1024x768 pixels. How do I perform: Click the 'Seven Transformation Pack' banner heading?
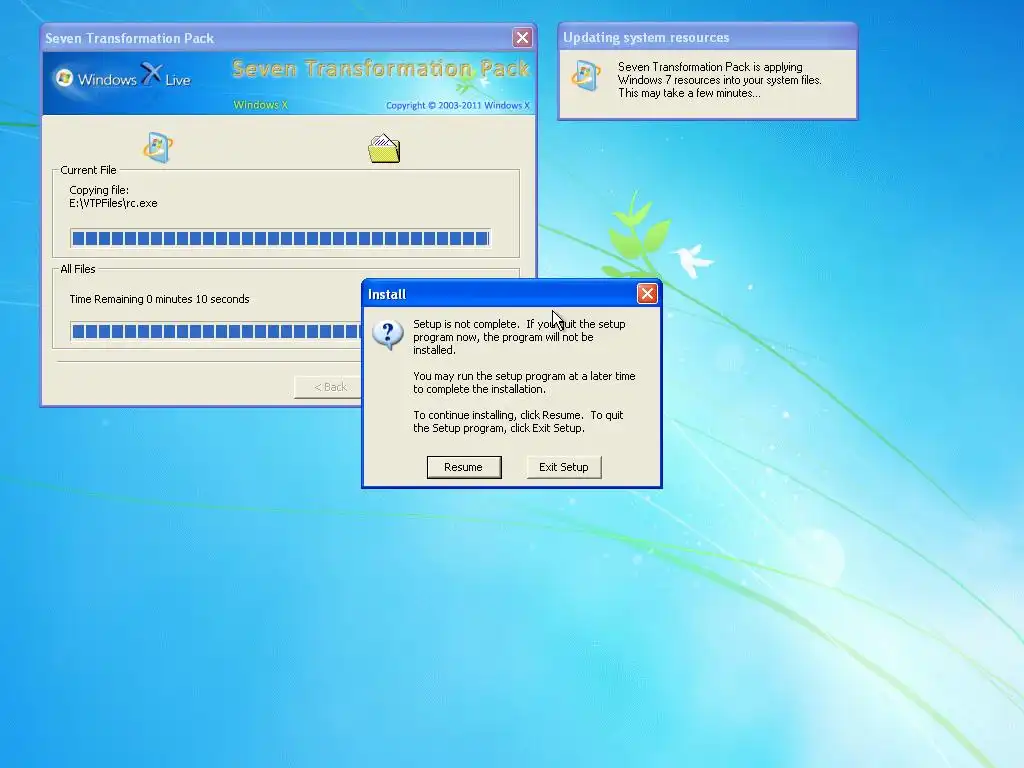click(381, 69)
